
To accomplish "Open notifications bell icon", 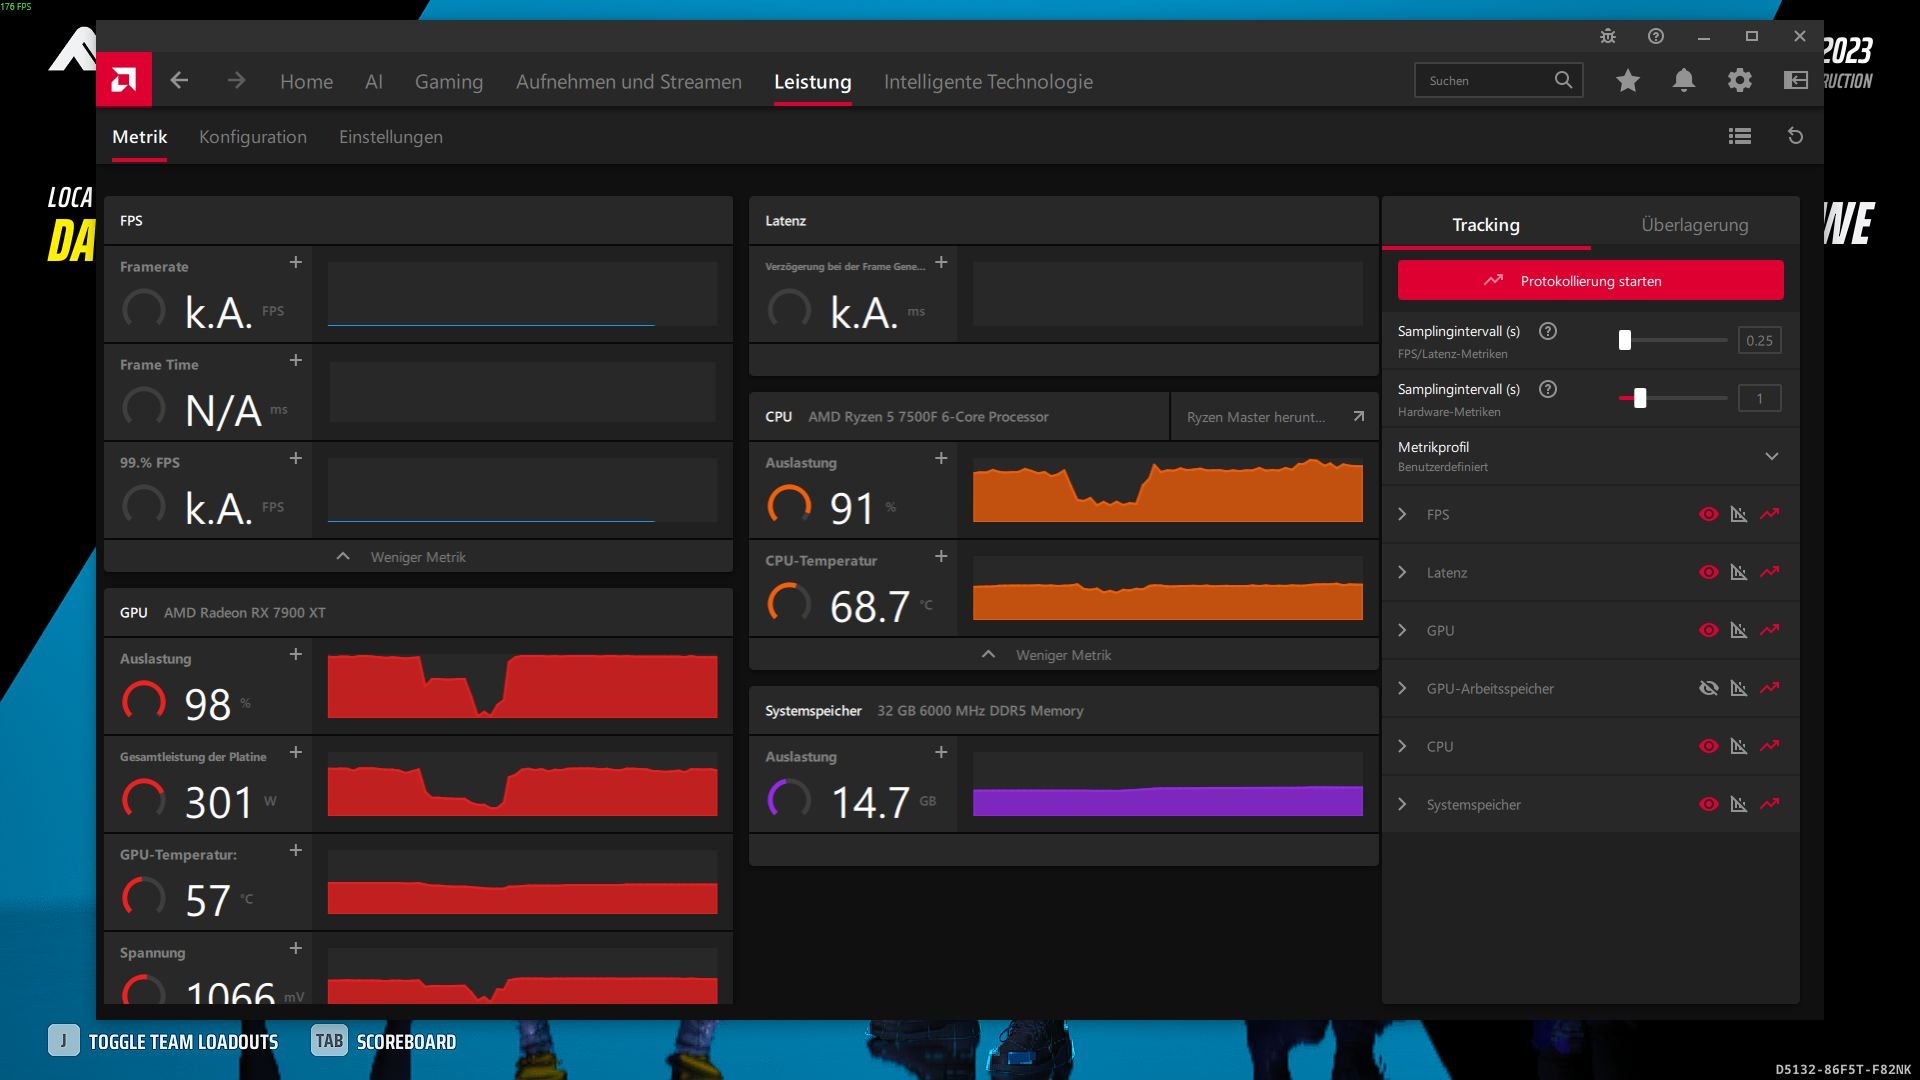I will (1684, 81).
